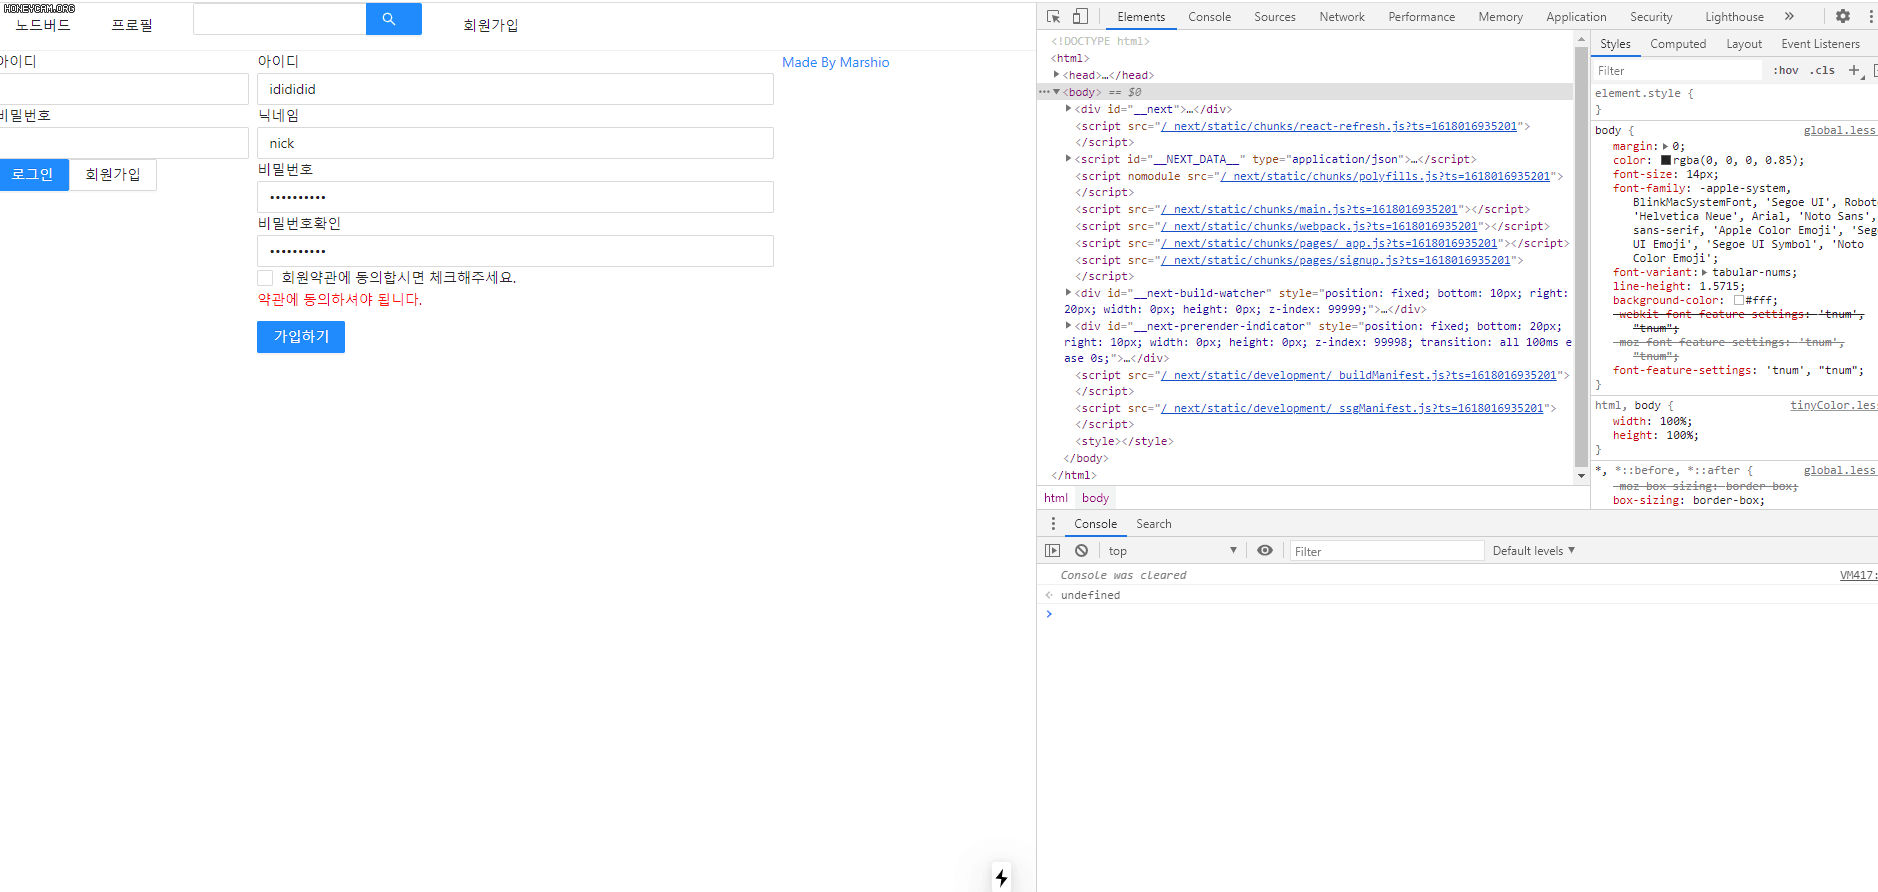Switch to Layout styles tab
This screenshot has height=892, width=1878.
click(x=1744, y=44)
